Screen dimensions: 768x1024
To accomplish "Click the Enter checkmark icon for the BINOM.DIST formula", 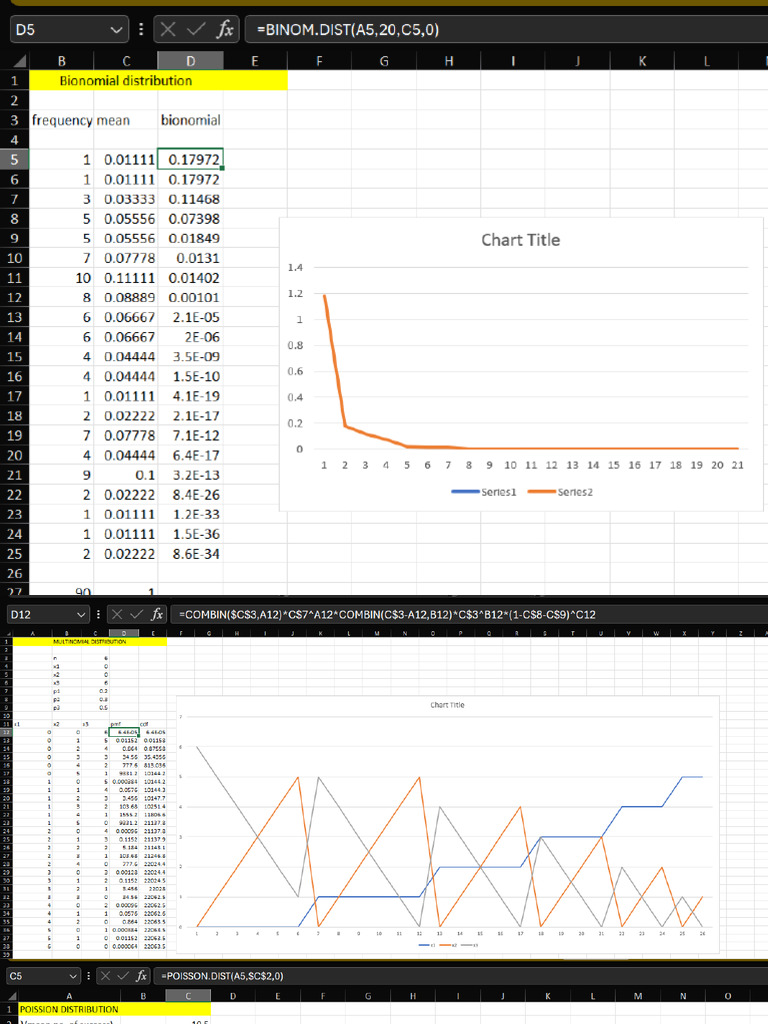I will click(x=196, y=29).
